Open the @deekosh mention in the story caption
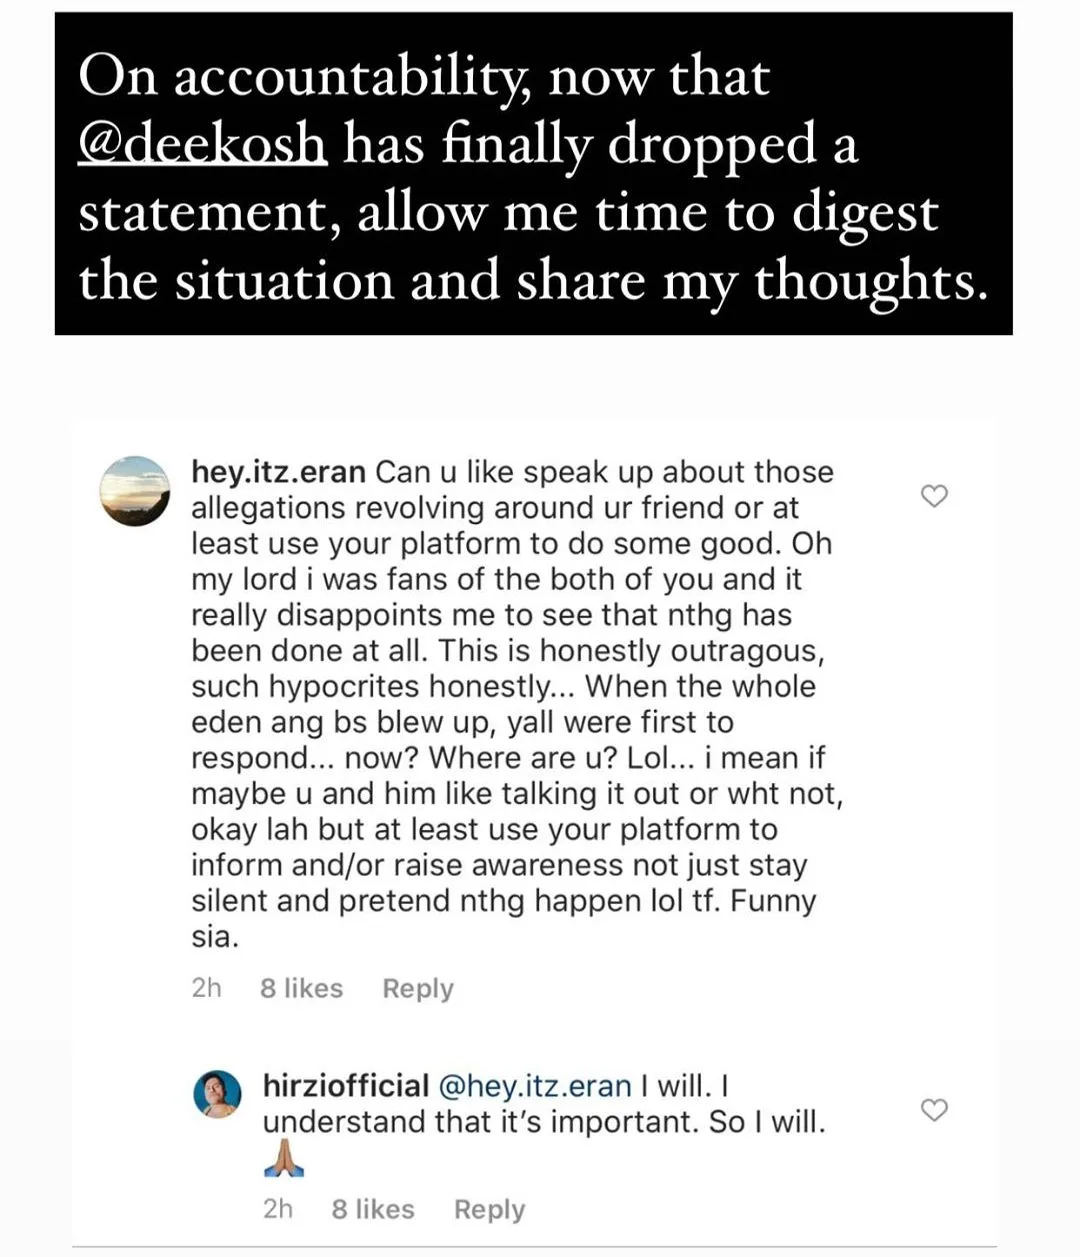This screenshot has height=1257, width=1080. coord(202,145)
